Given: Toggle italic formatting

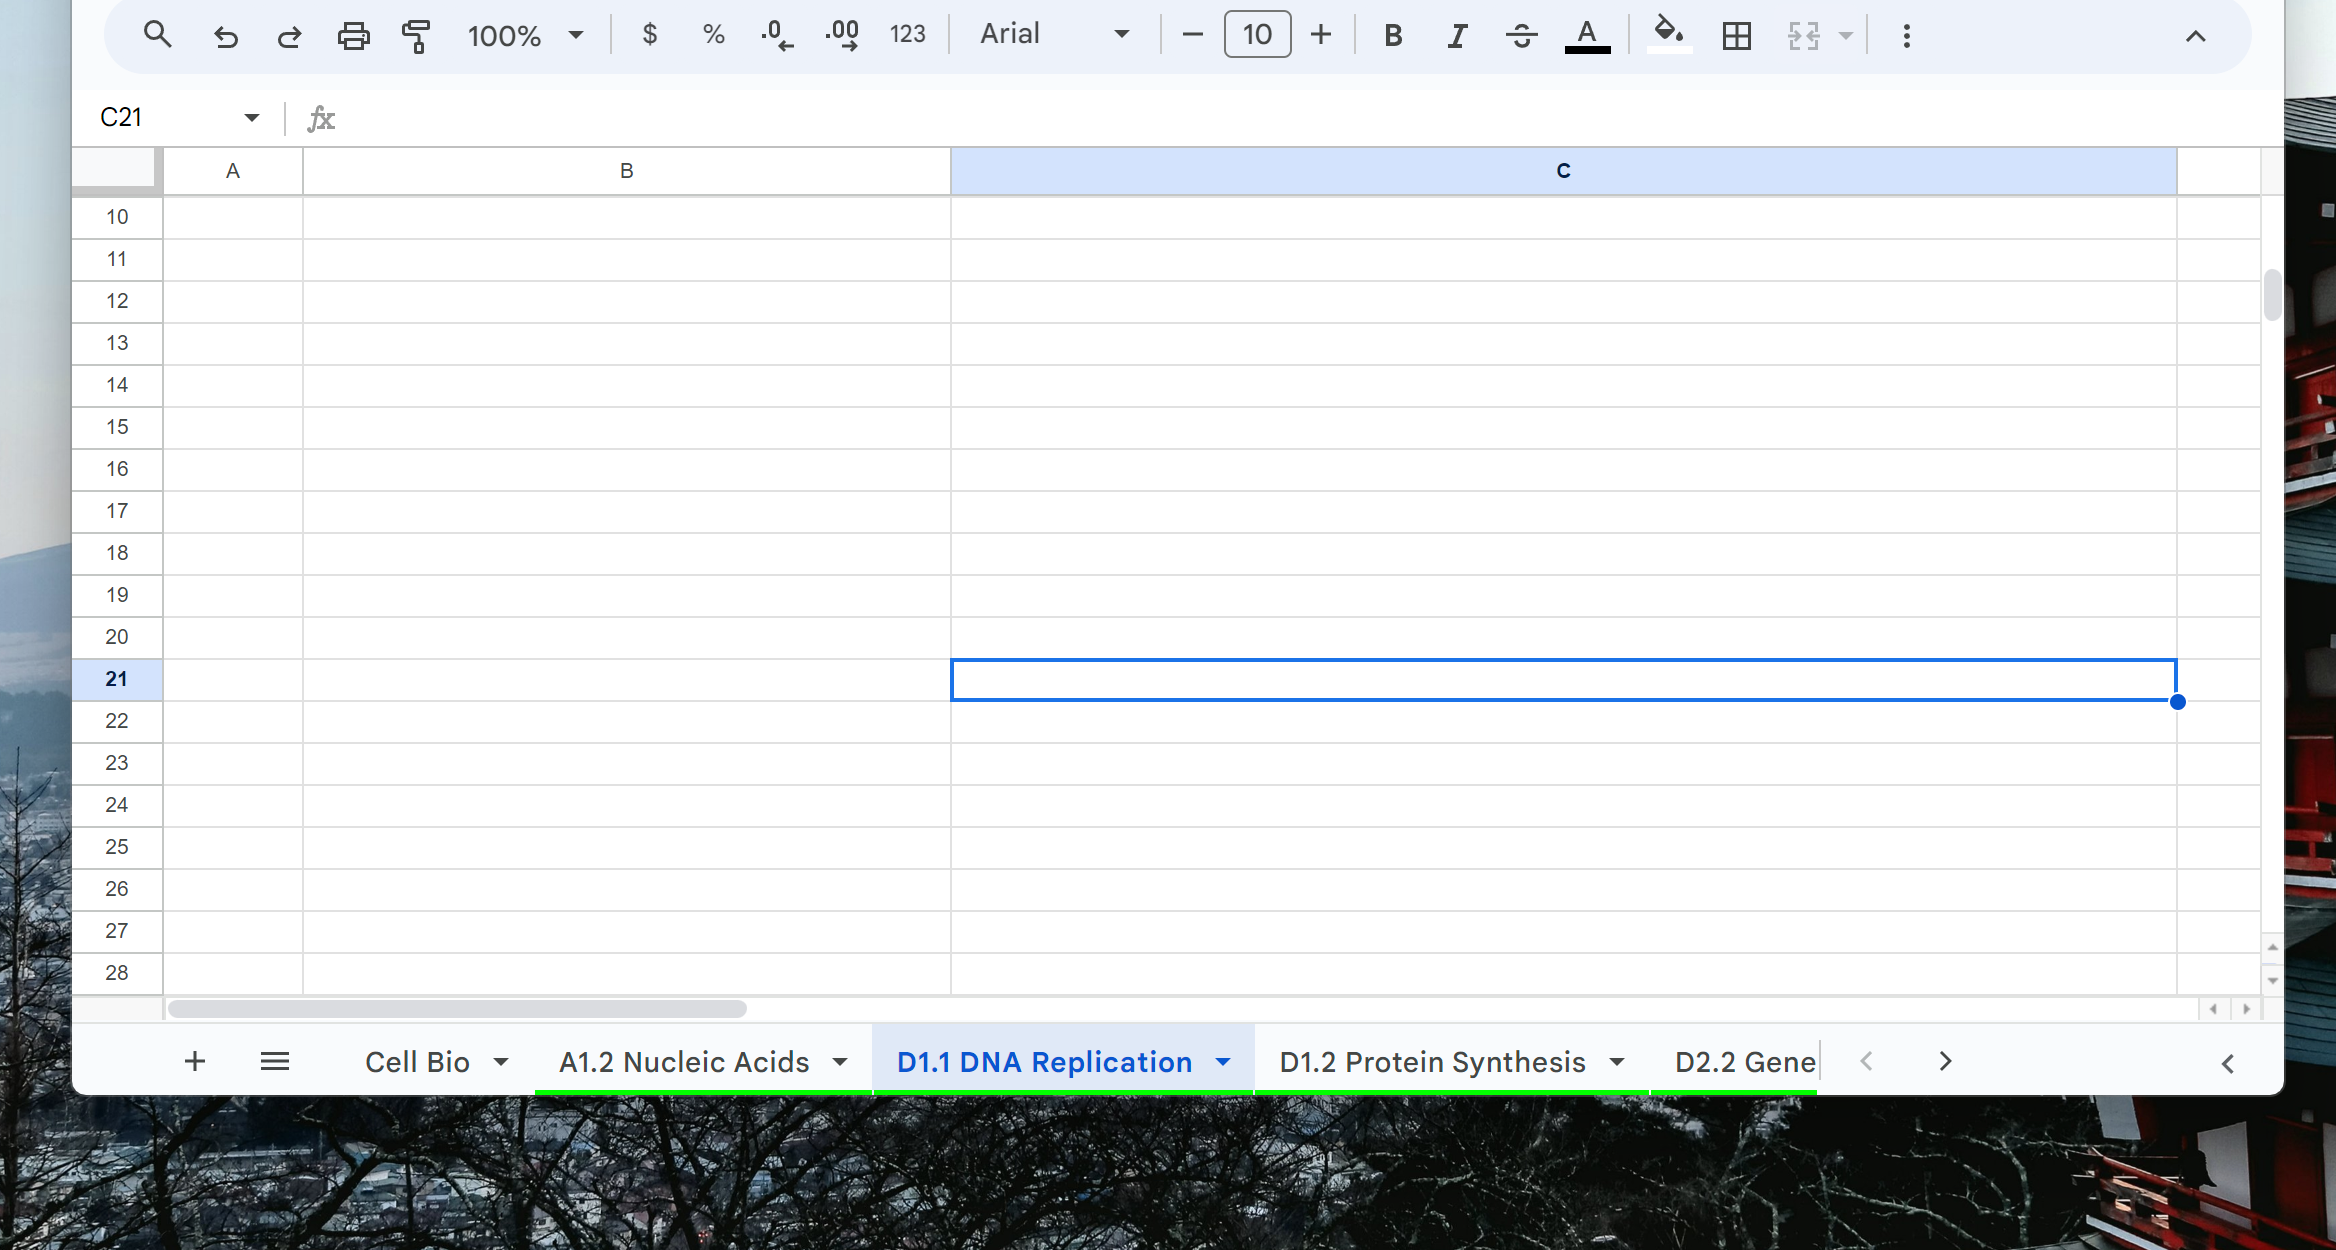Looking at the screenshot, I should 1457,36.
